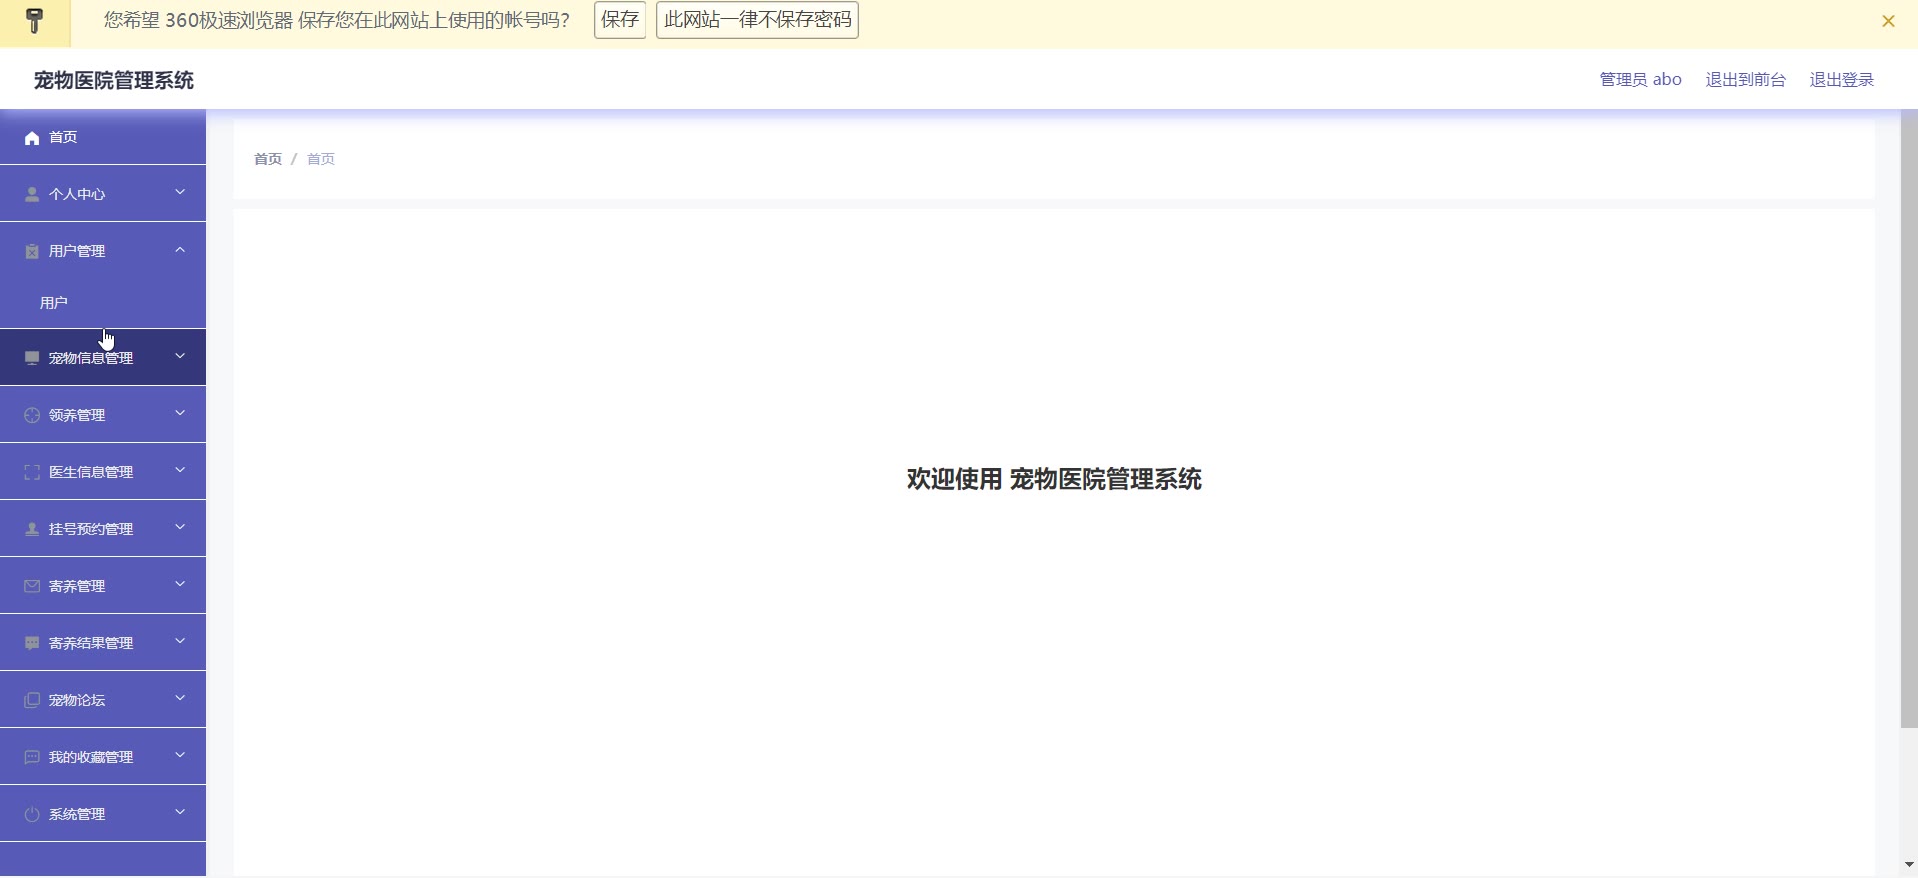
Task: Click the grey current 首页 breadcrumb
Action: click(320, 159)
